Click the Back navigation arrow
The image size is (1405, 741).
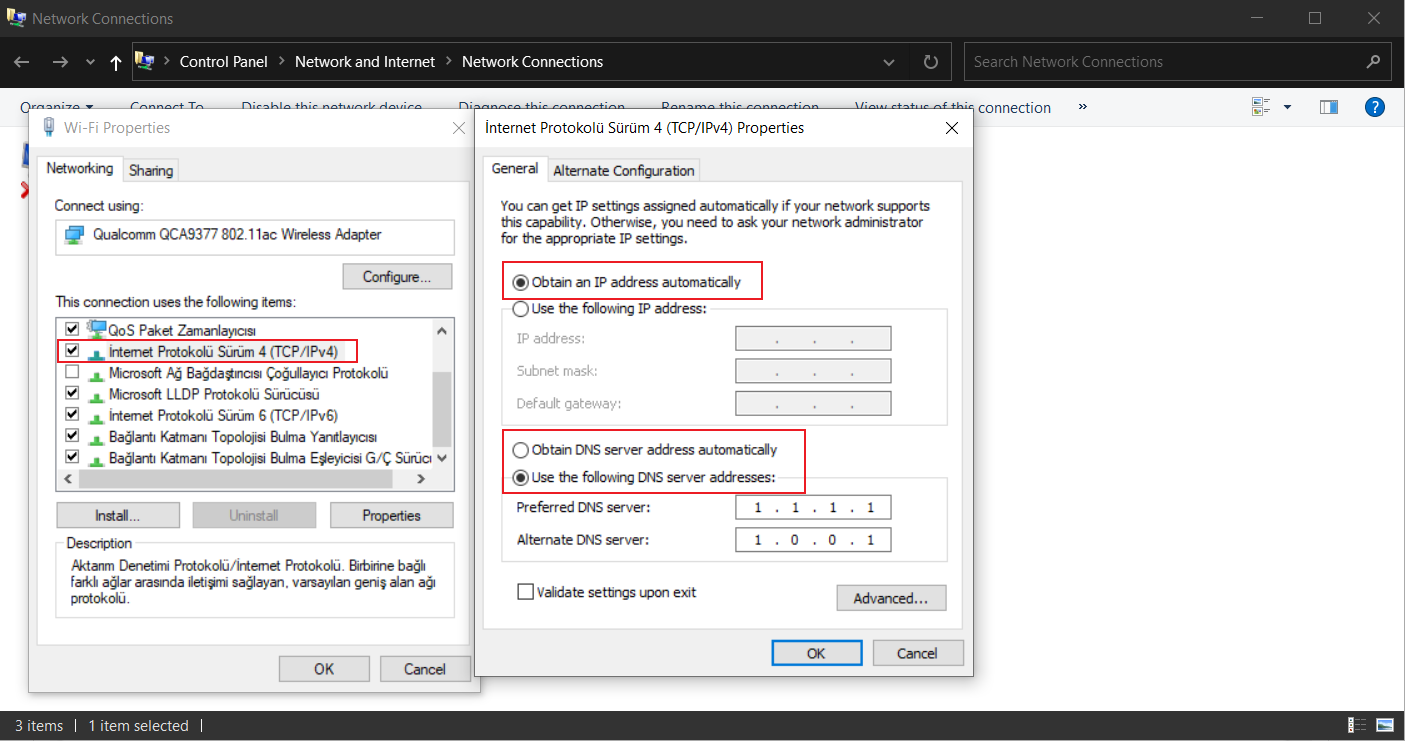[22, 62]
